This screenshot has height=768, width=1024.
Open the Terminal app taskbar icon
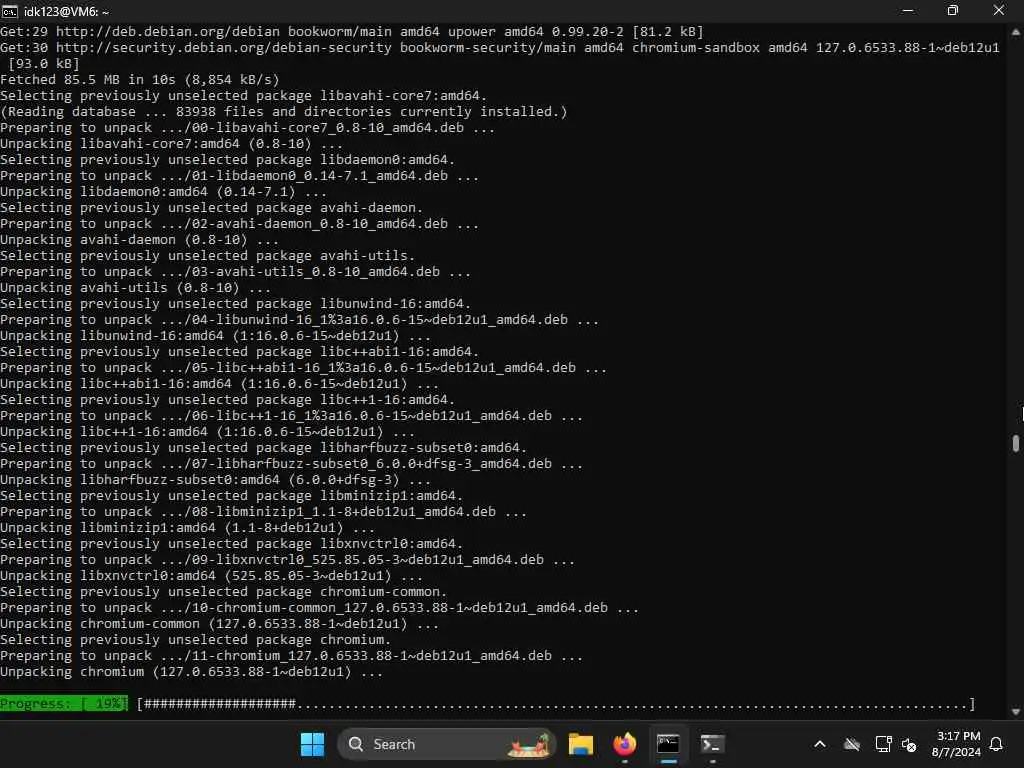(x=712, y=744)
